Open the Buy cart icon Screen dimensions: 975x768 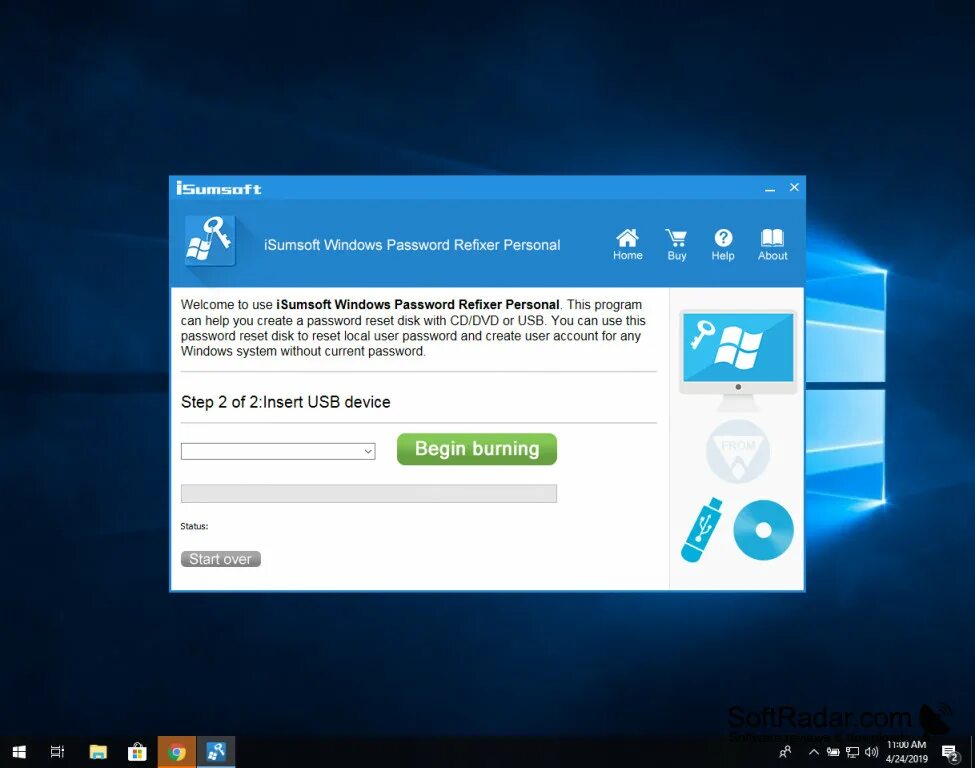pos(677,244)
